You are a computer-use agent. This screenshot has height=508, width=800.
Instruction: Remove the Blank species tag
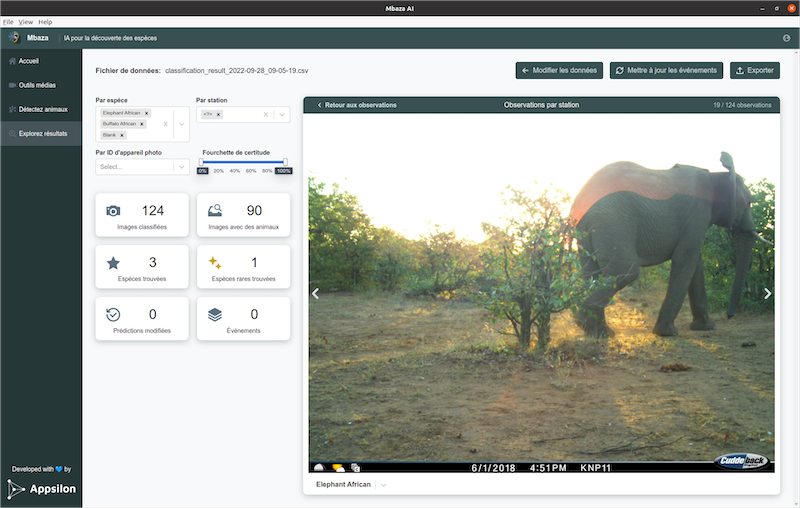122,135
